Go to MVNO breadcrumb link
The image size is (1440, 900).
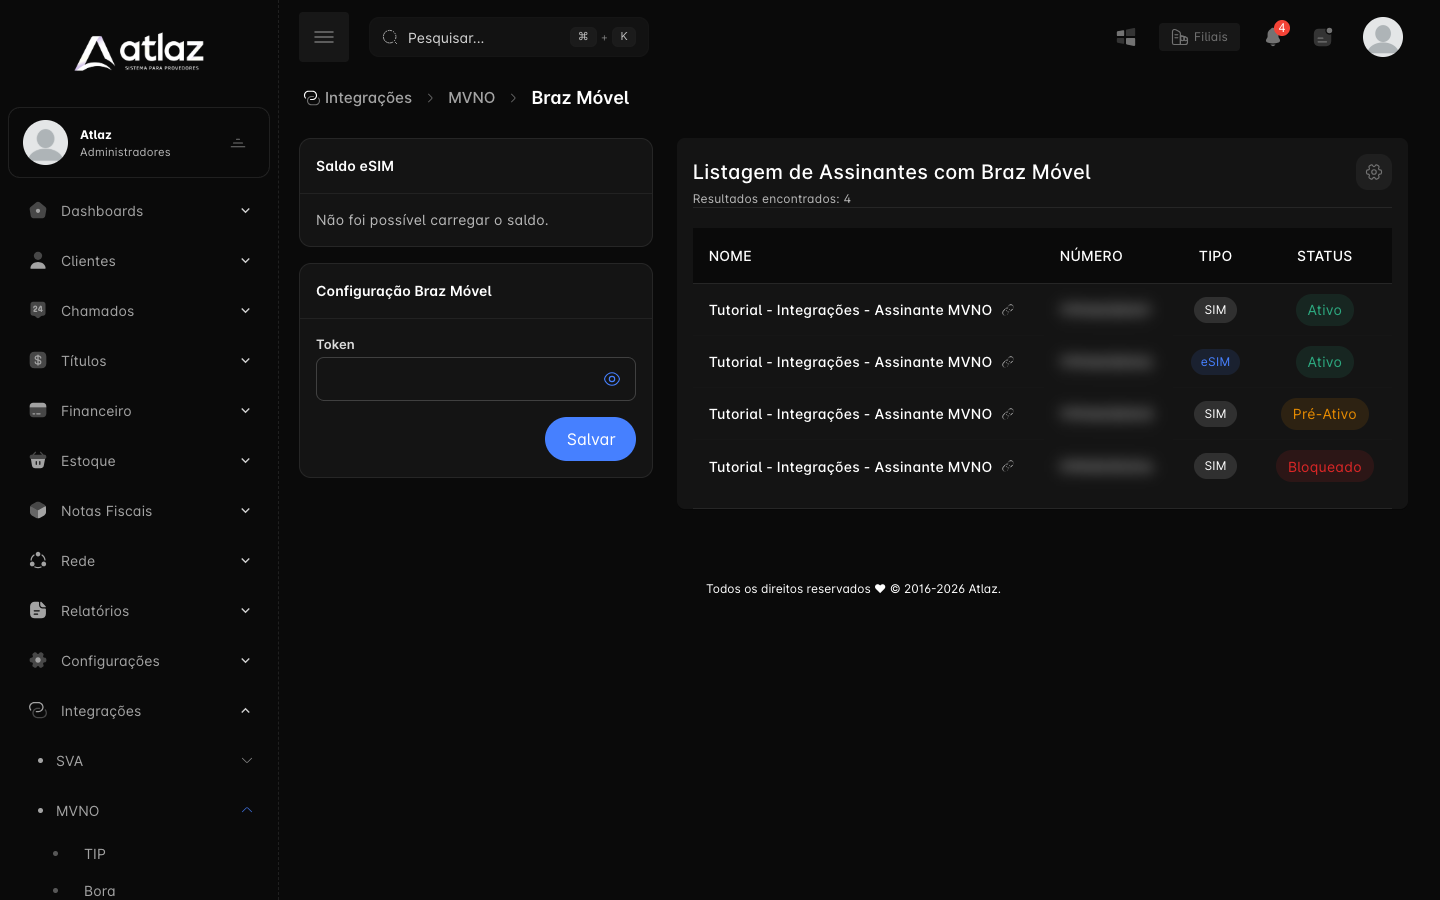472,97
